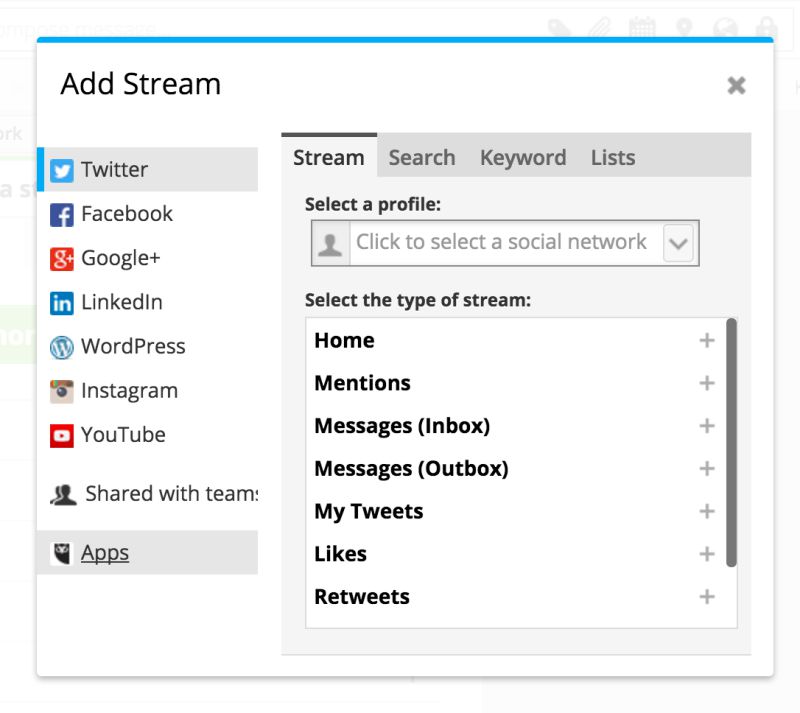The image size is (800, 713).
Task: Click the YouTube play icon
Action: (62, 436)
